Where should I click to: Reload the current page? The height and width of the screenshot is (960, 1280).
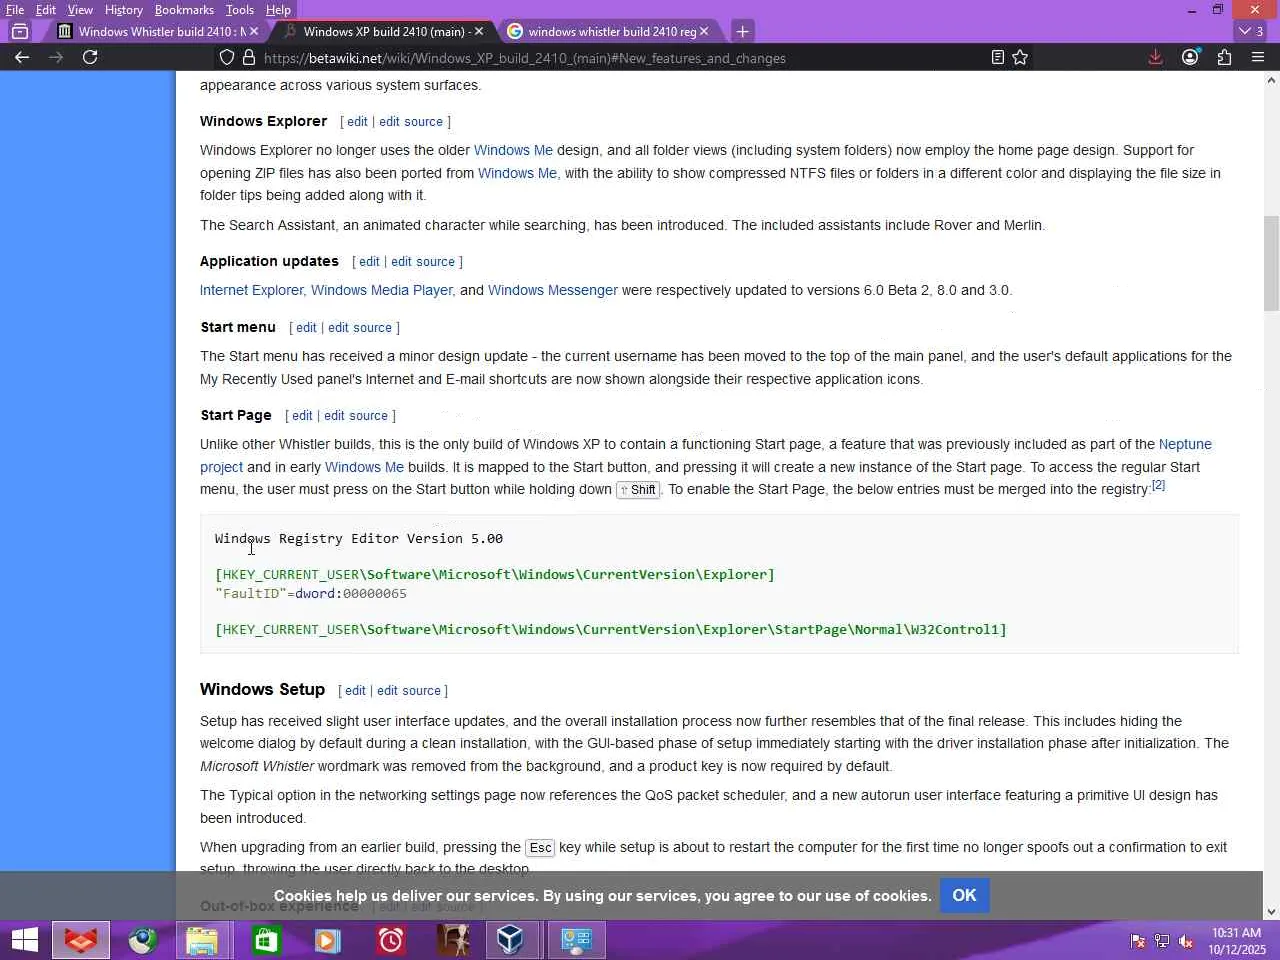(90, 57)
